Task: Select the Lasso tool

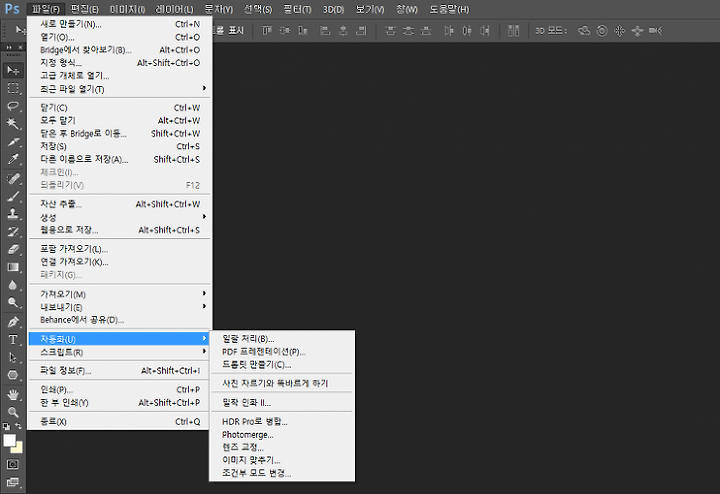Action: point(13,106)
